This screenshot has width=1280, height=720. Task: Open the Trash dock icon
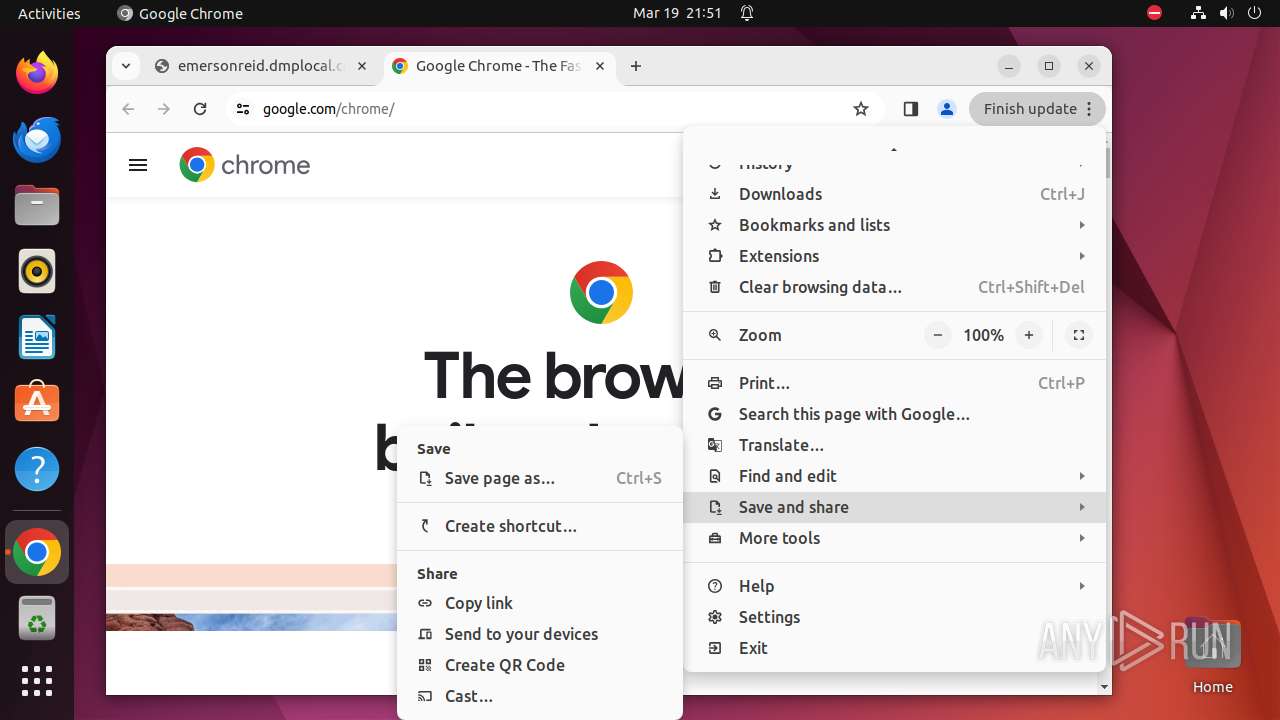(37, 618)
